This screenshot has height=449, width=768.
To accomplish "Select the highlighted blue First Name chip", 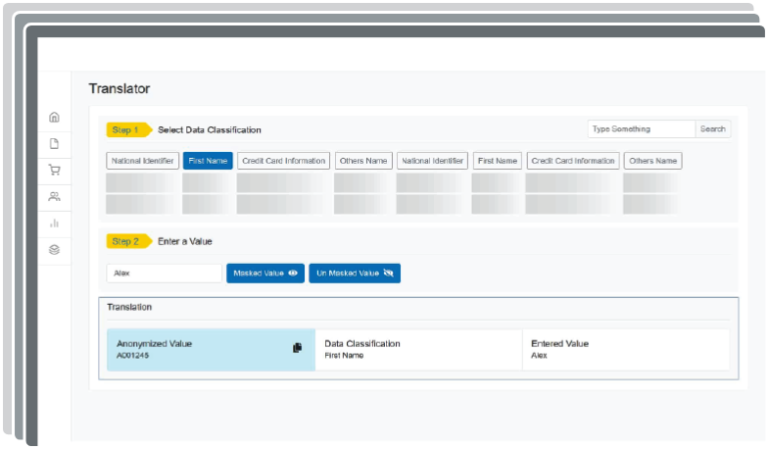I will pyautogui.click(x=208, y=160).
